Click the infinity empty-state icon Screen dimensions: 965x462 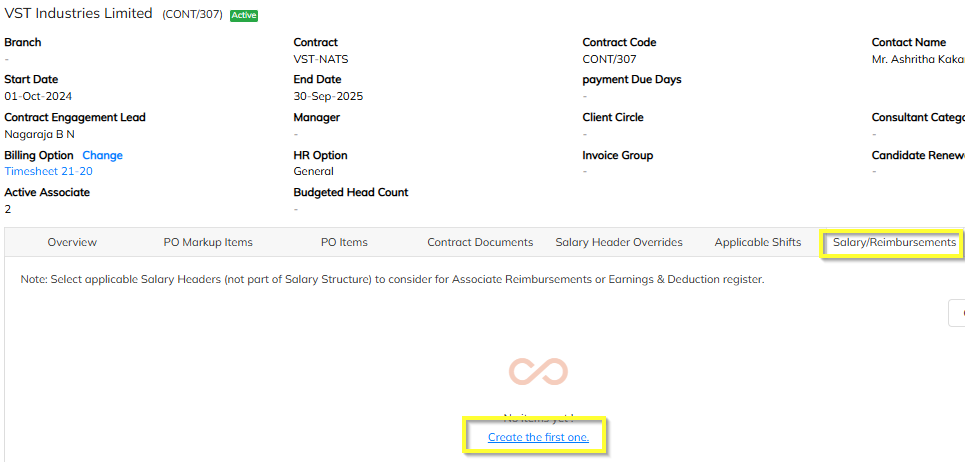click(x=538, y=372)
